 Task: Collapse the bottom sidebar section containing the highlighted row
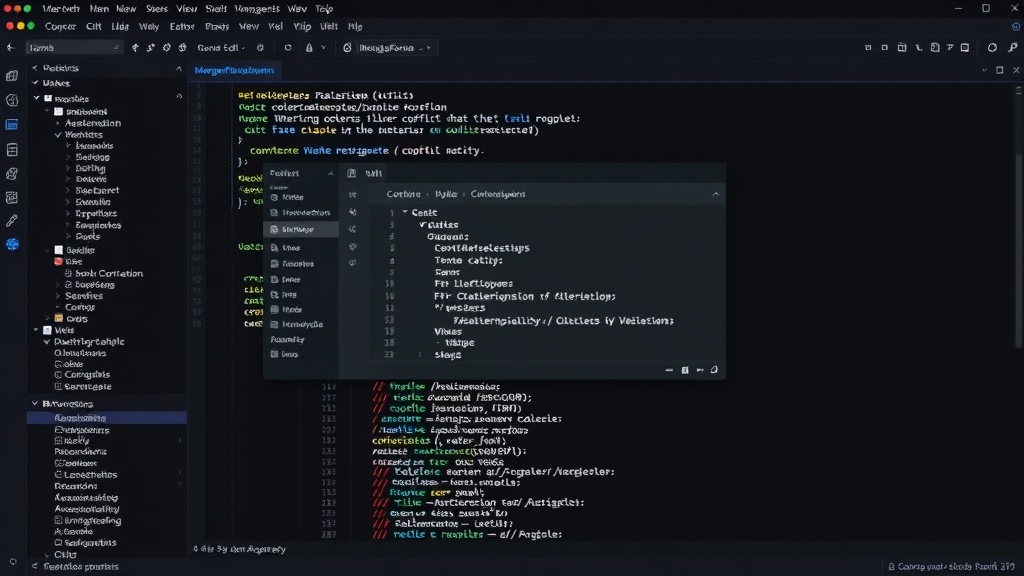pyautogui.click(x=35, y=404)
